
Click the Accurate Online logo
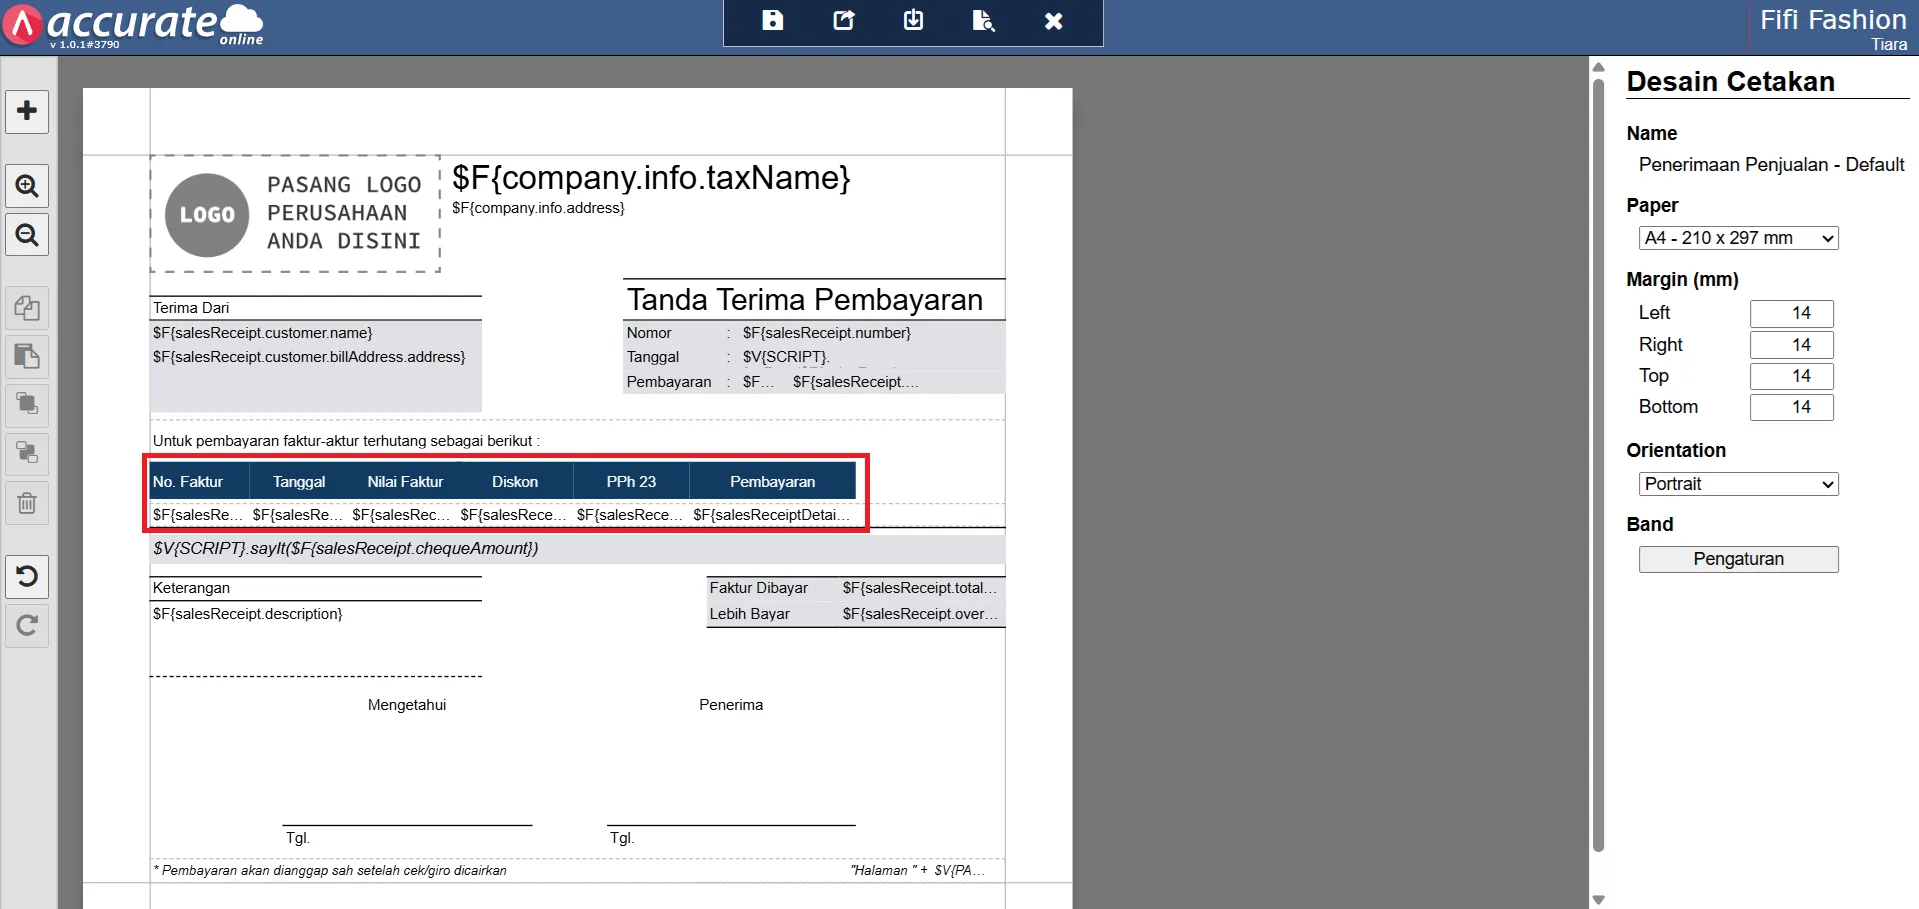[133, 26]
